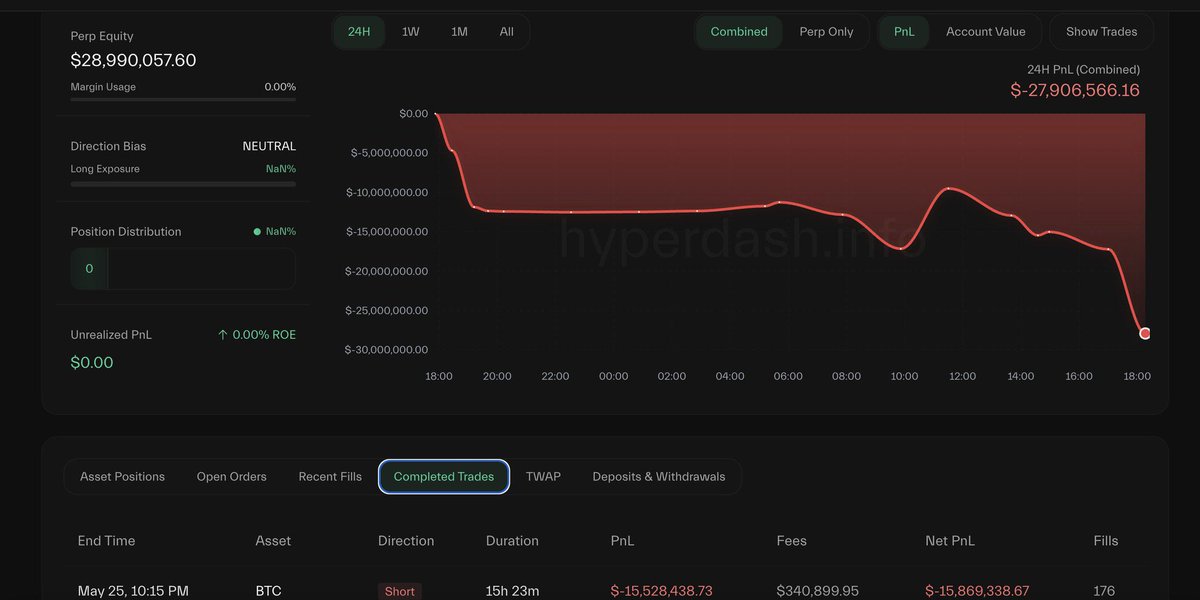Switch to Perp Only view
The image size is (1200, 600).
pyautogui.click(x=827, y=32)
